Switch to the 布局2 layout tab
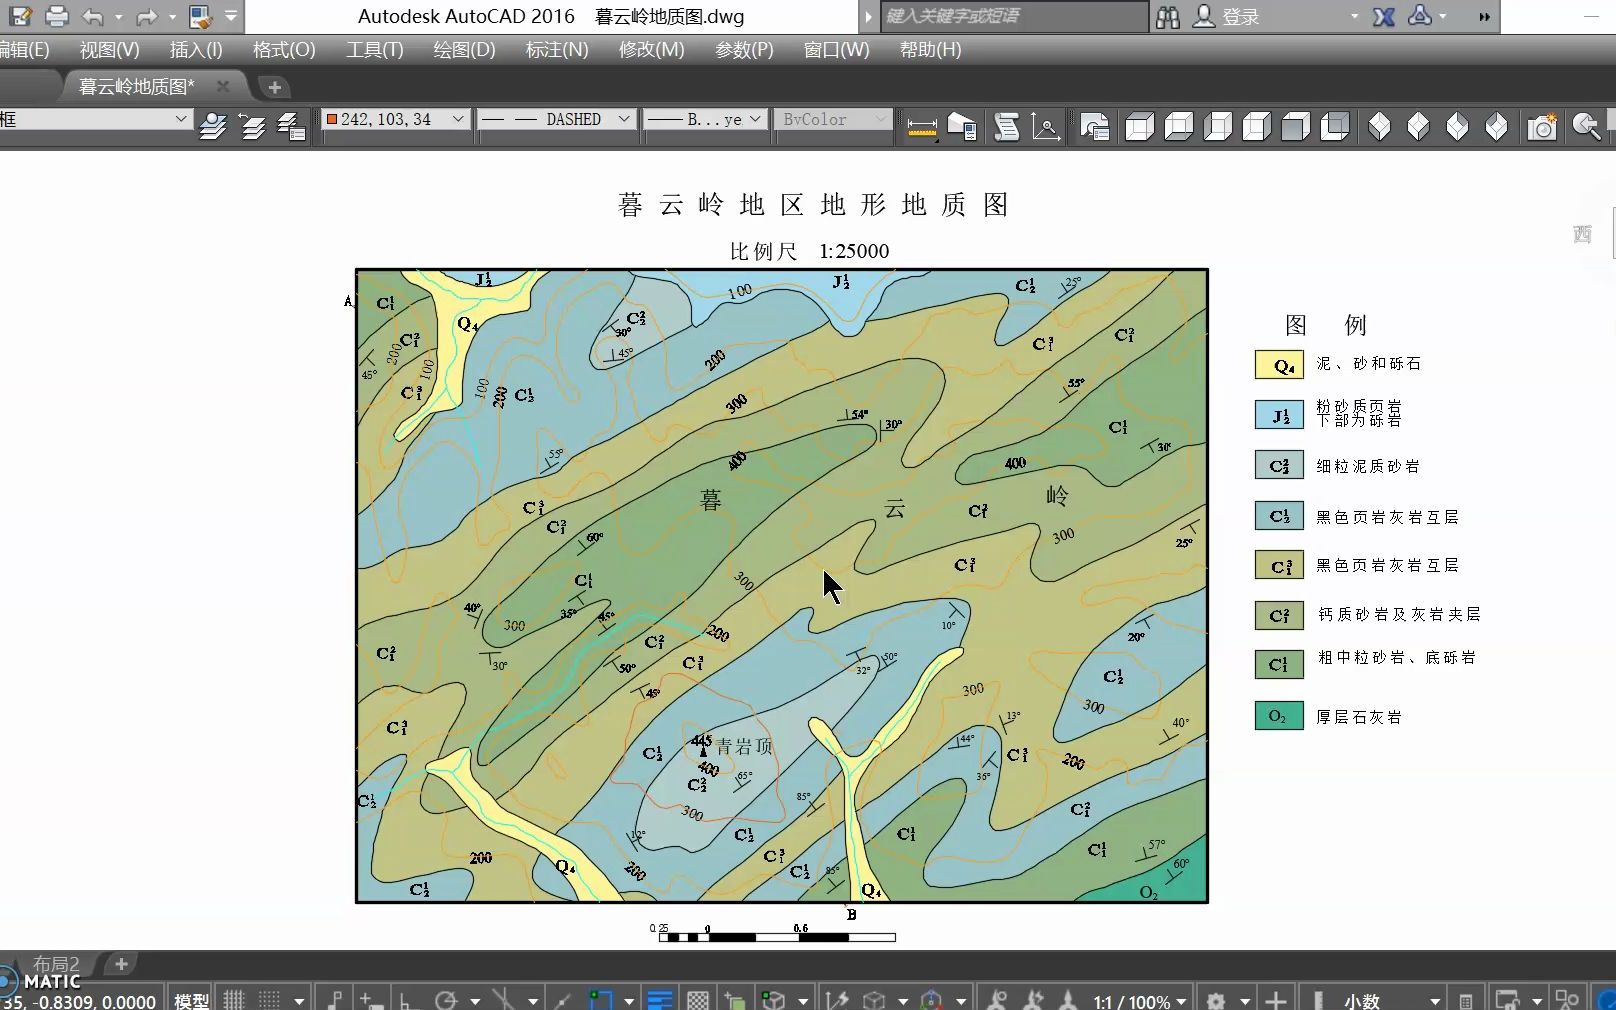The height and width of the screenshot is (1010, 1616). pyautogui.click(x=56, y=964)
